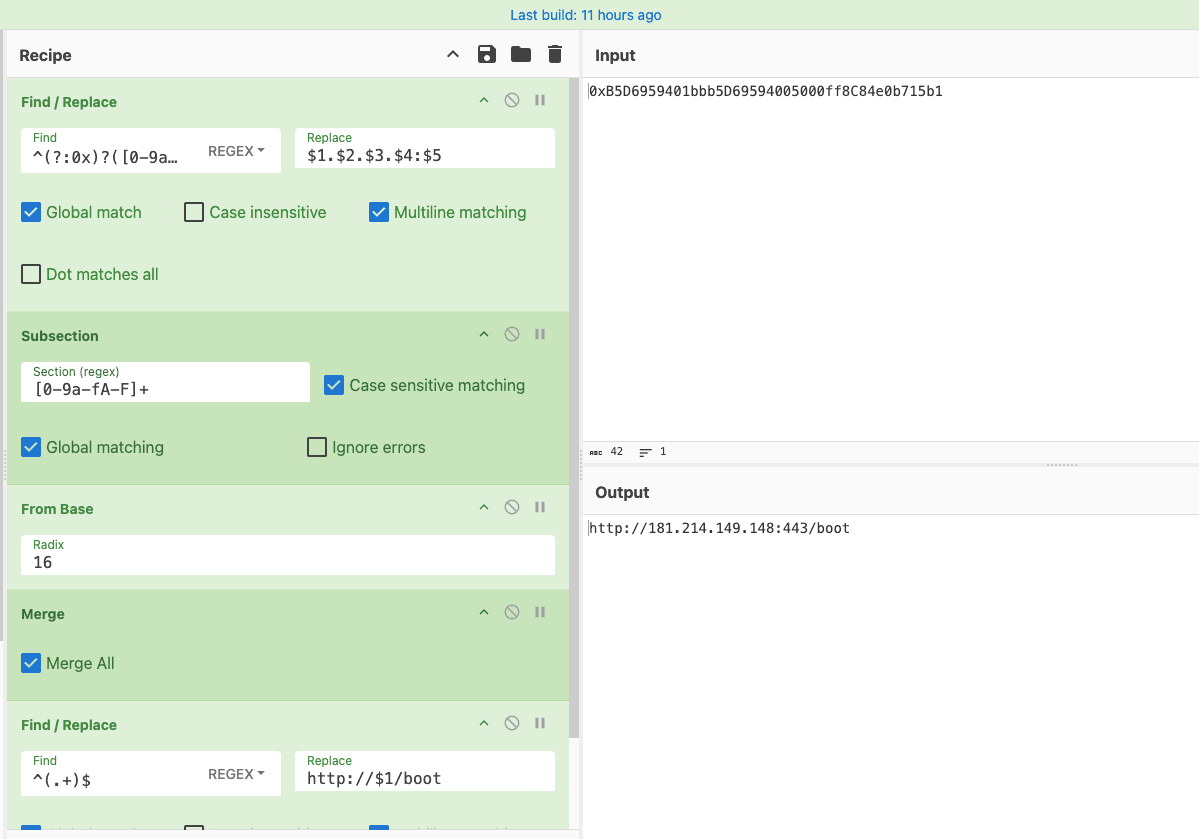Click the Output pane title
Viewport: 1199px width, 839px height.
pos(622,493)
